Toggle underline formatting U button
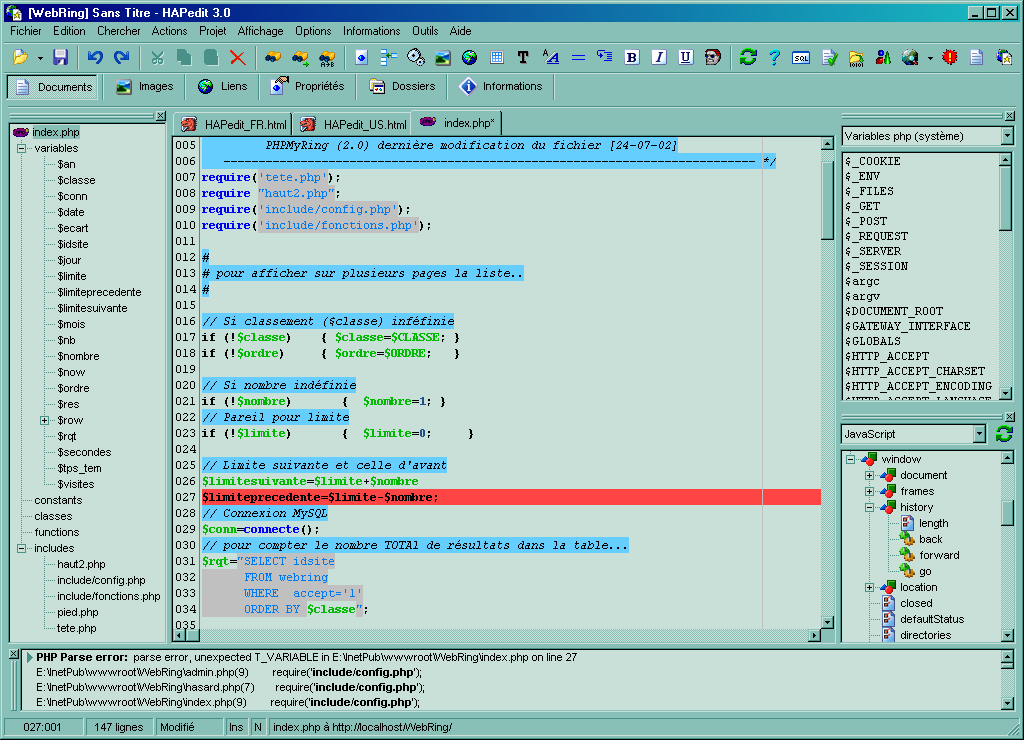Viewport: 1024px width, 740px height. click(x=686, y=57)
